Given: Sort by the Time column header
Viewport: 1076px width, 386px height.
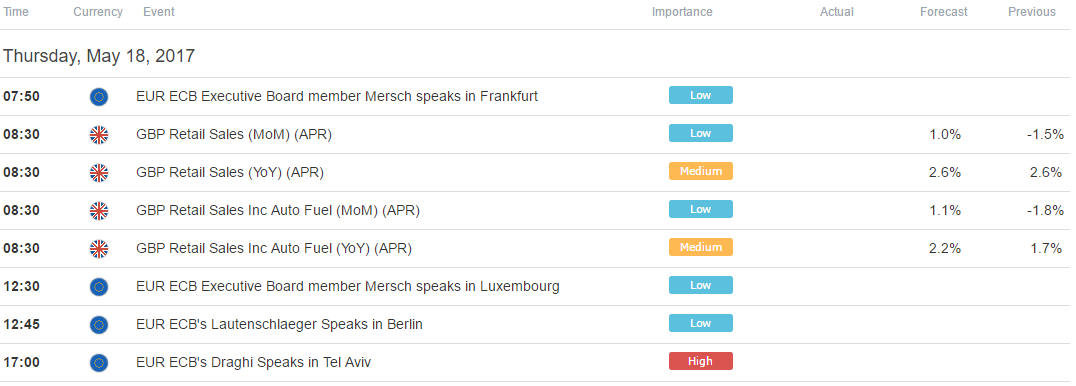Looking at the screenshot, I should [x=16, y=12].
